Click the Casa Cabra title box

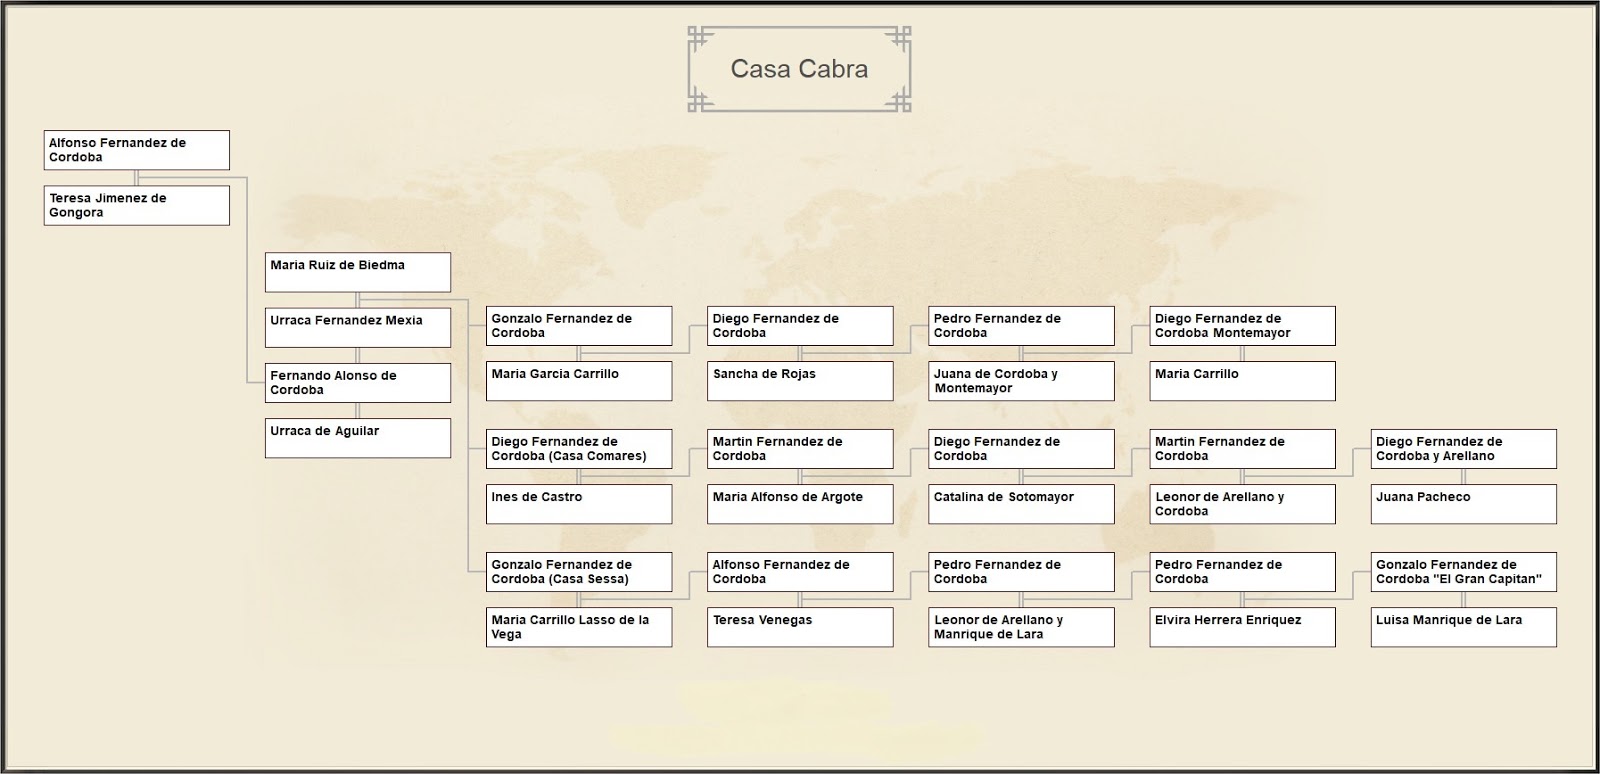click(799, 69)
